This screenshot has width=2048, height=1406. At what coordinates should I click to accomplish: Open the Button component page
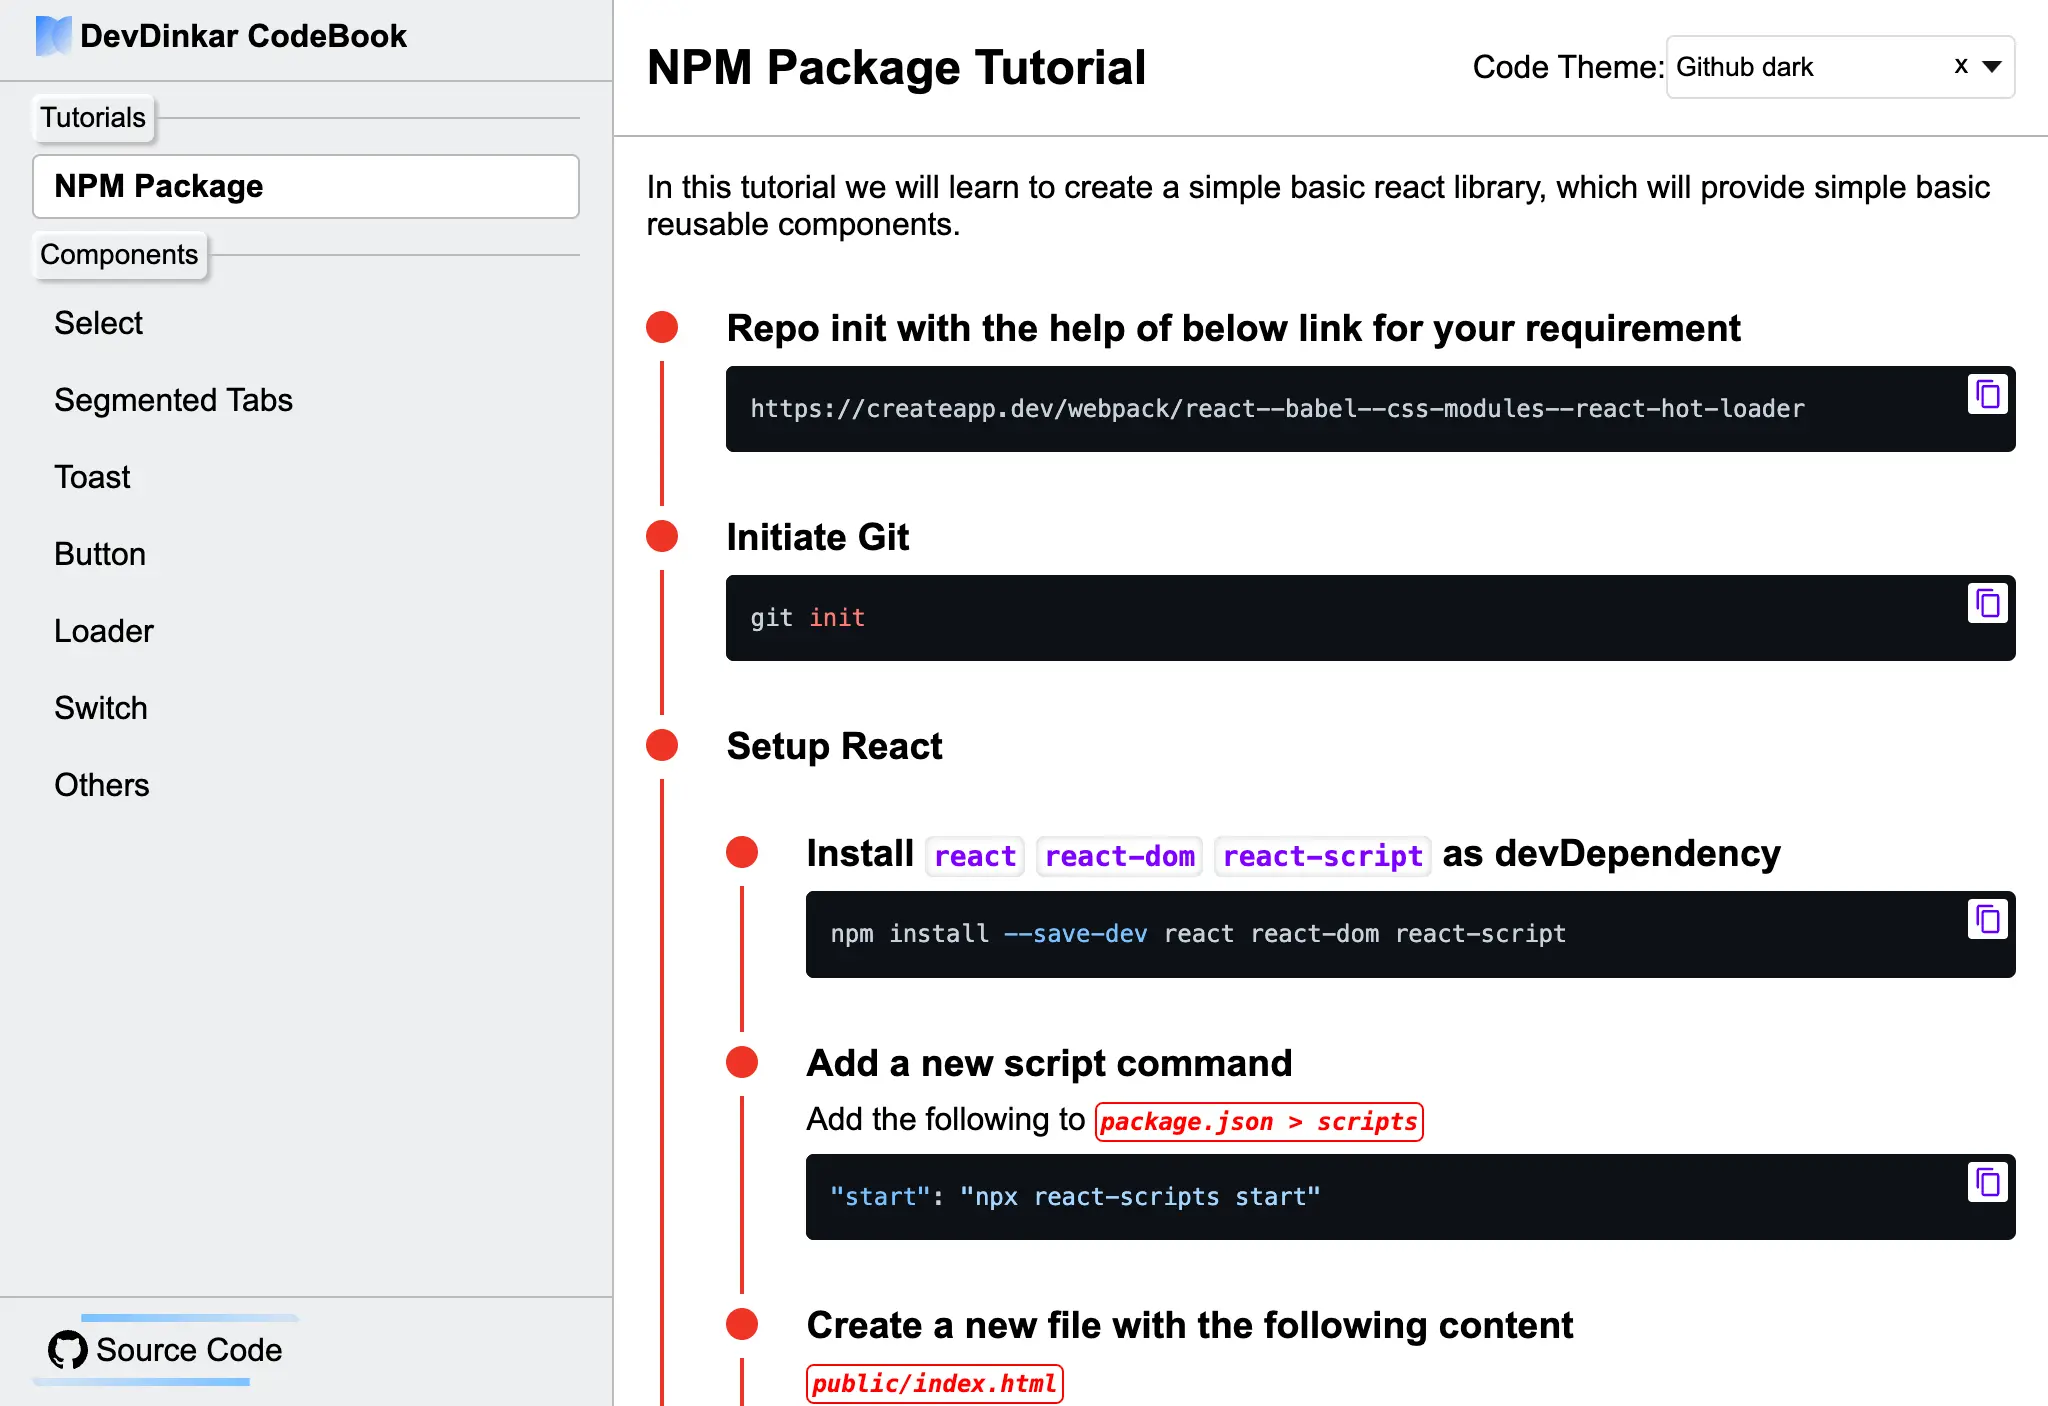coord(100,554)
